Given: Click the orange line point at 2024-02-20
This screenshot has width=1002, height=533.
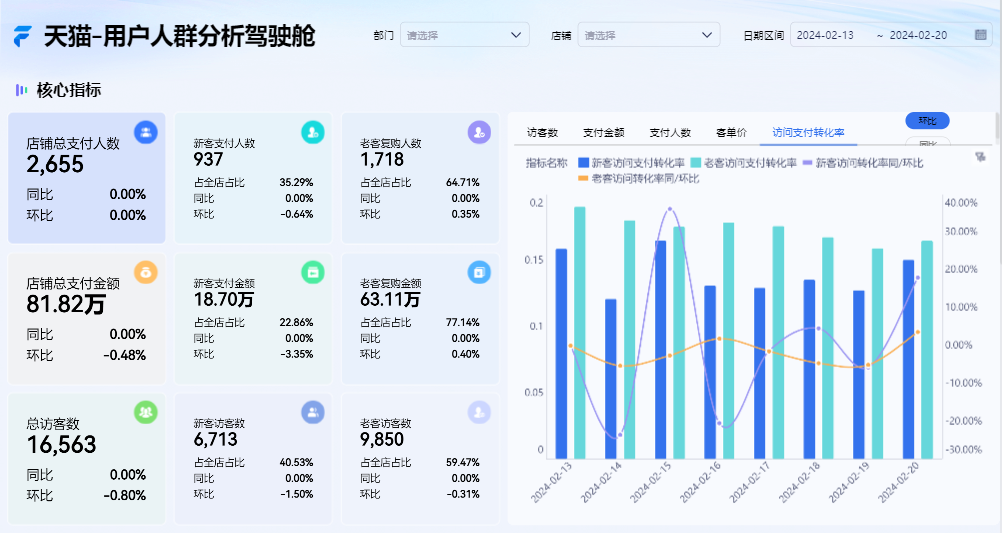Looking at the screenshot, I should click(x=918, y=332).
